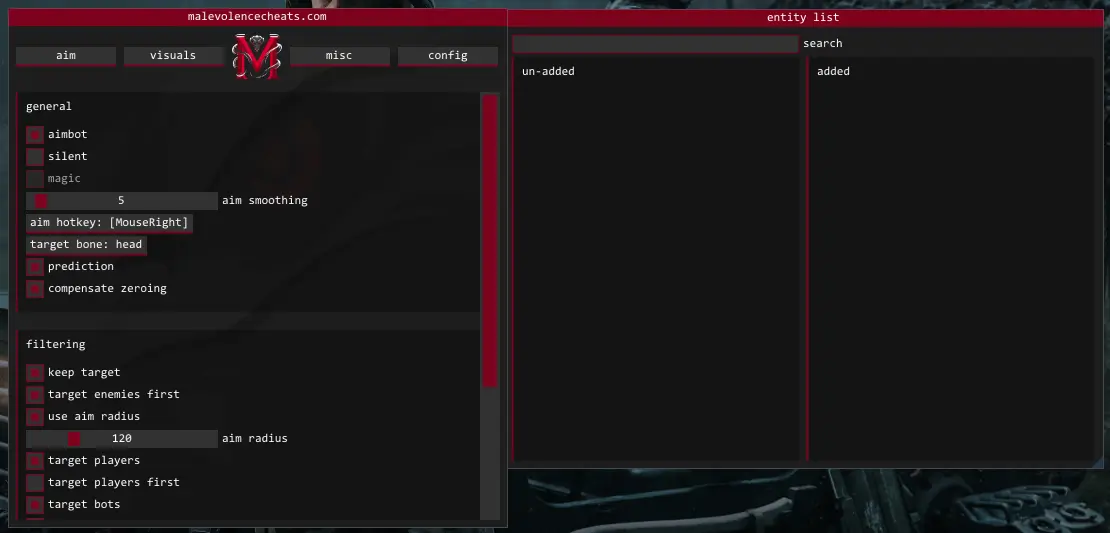
Task: Open the misc tab
Action: coord(339,56)
